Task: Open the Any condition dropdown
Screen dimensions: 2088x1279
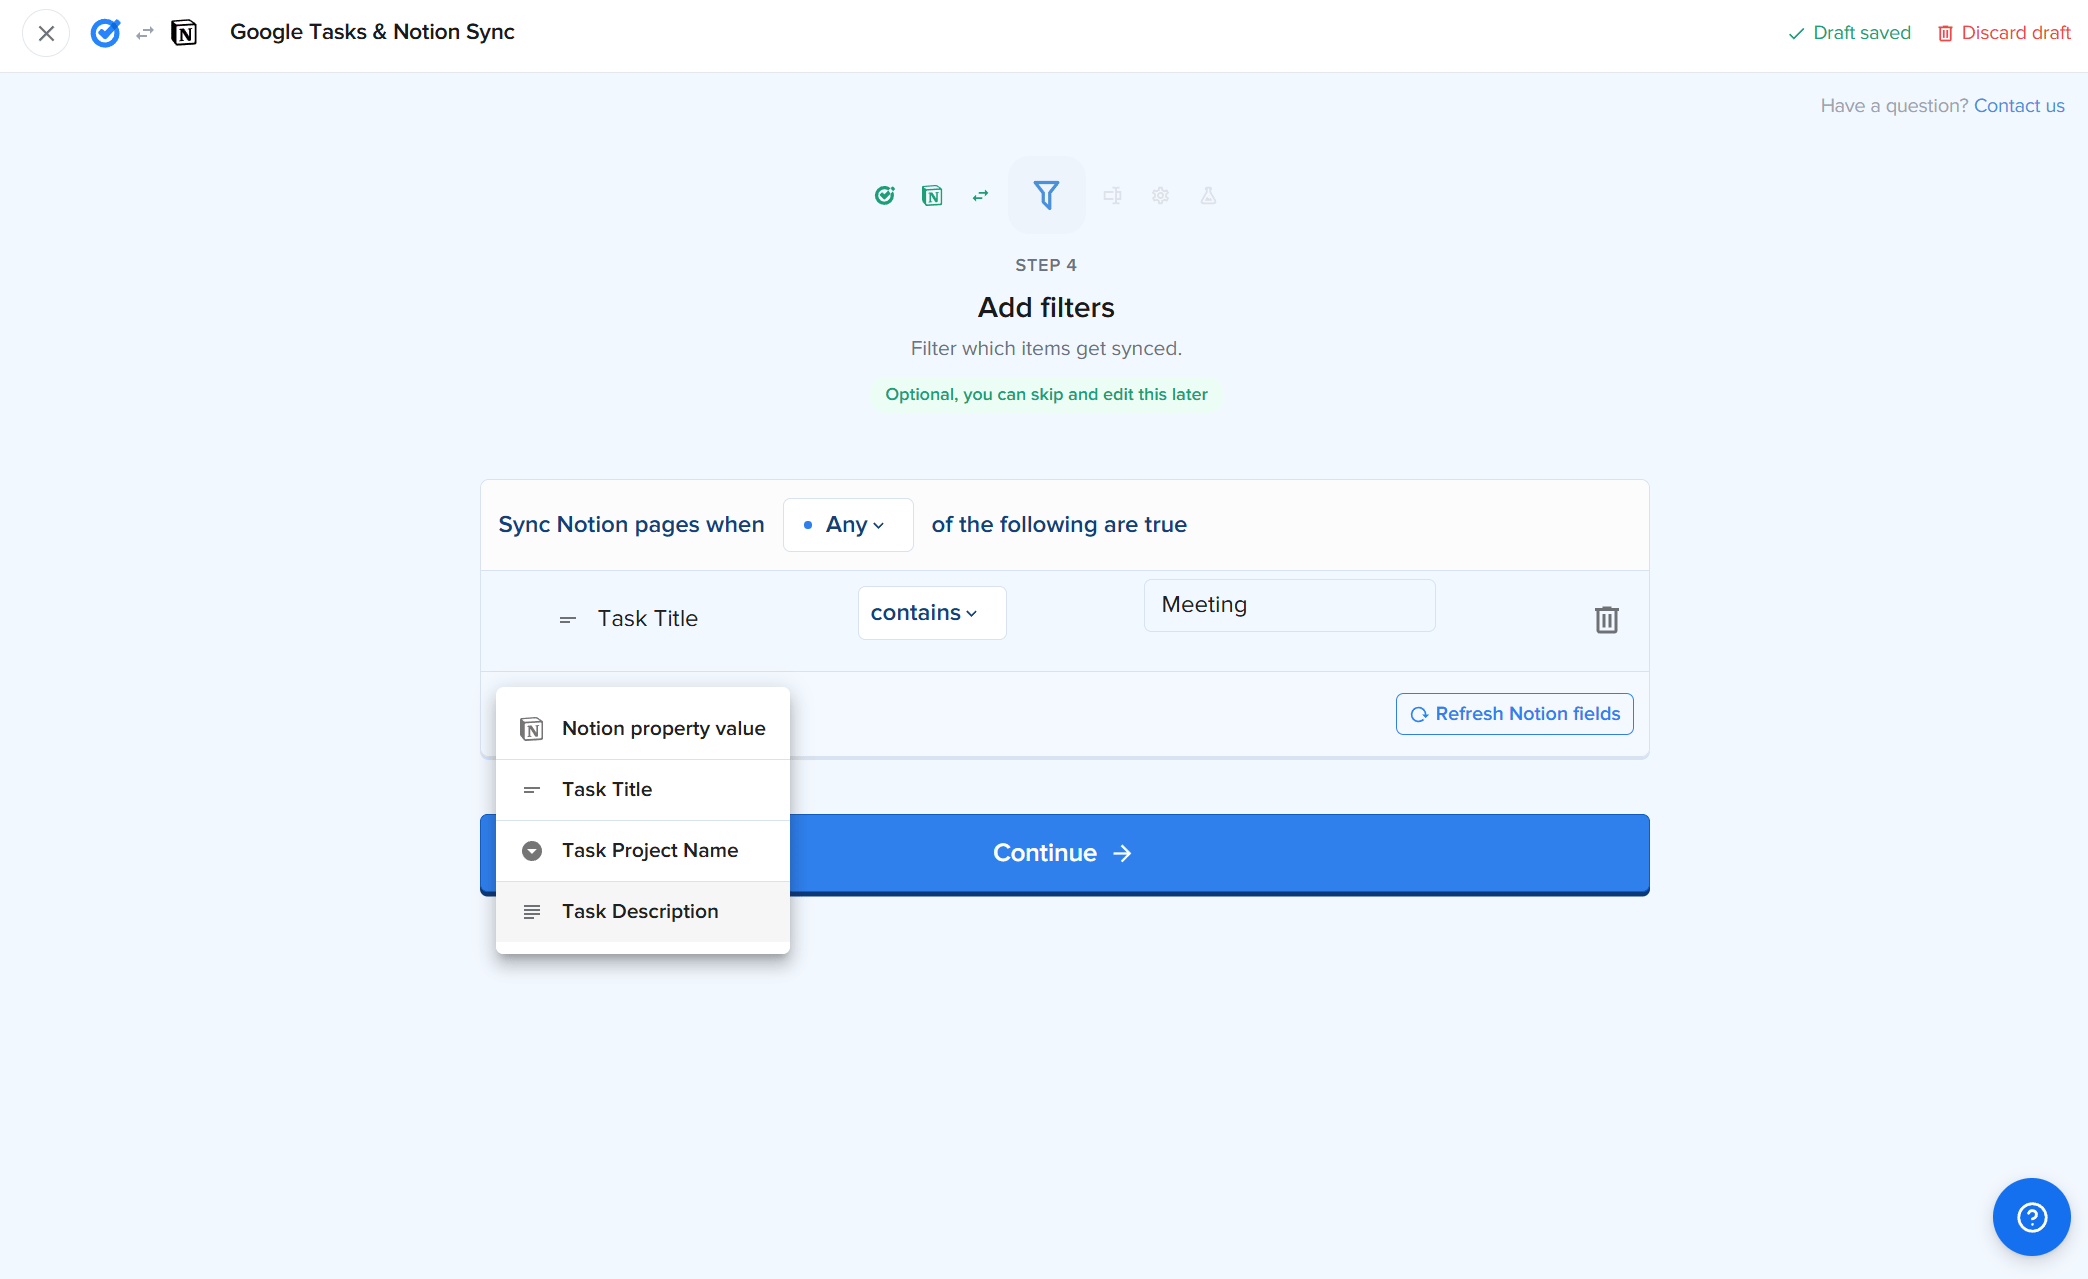Action: point(848,525)
